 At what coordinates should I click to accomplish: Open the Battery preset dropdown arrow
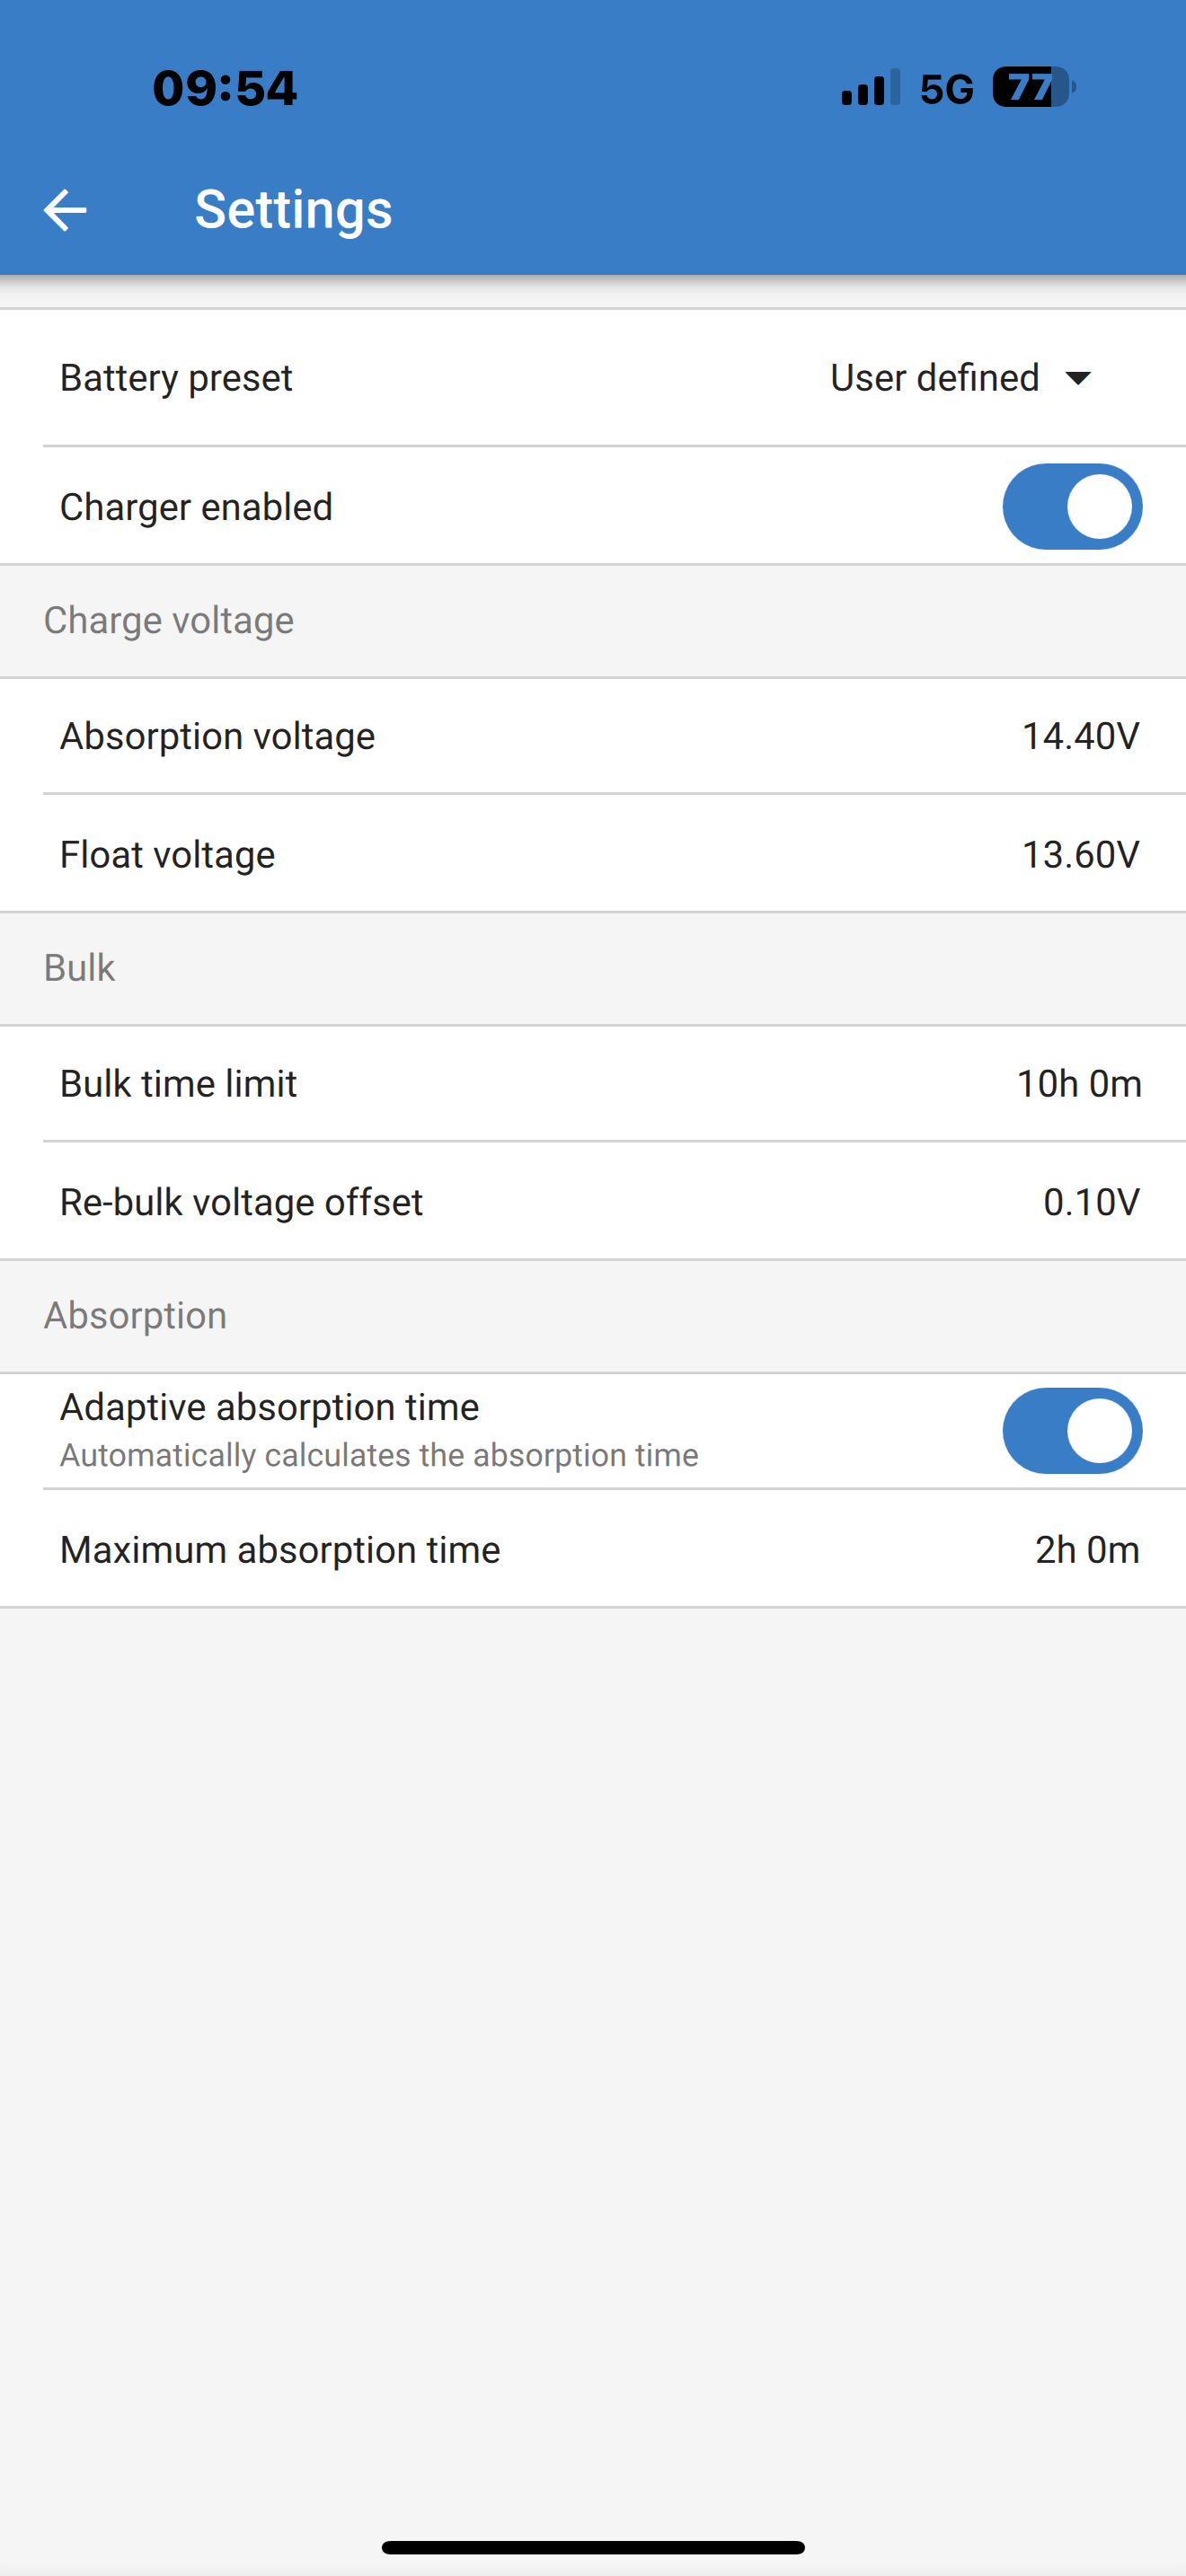pyautogui.click(x=1078, y=378)
